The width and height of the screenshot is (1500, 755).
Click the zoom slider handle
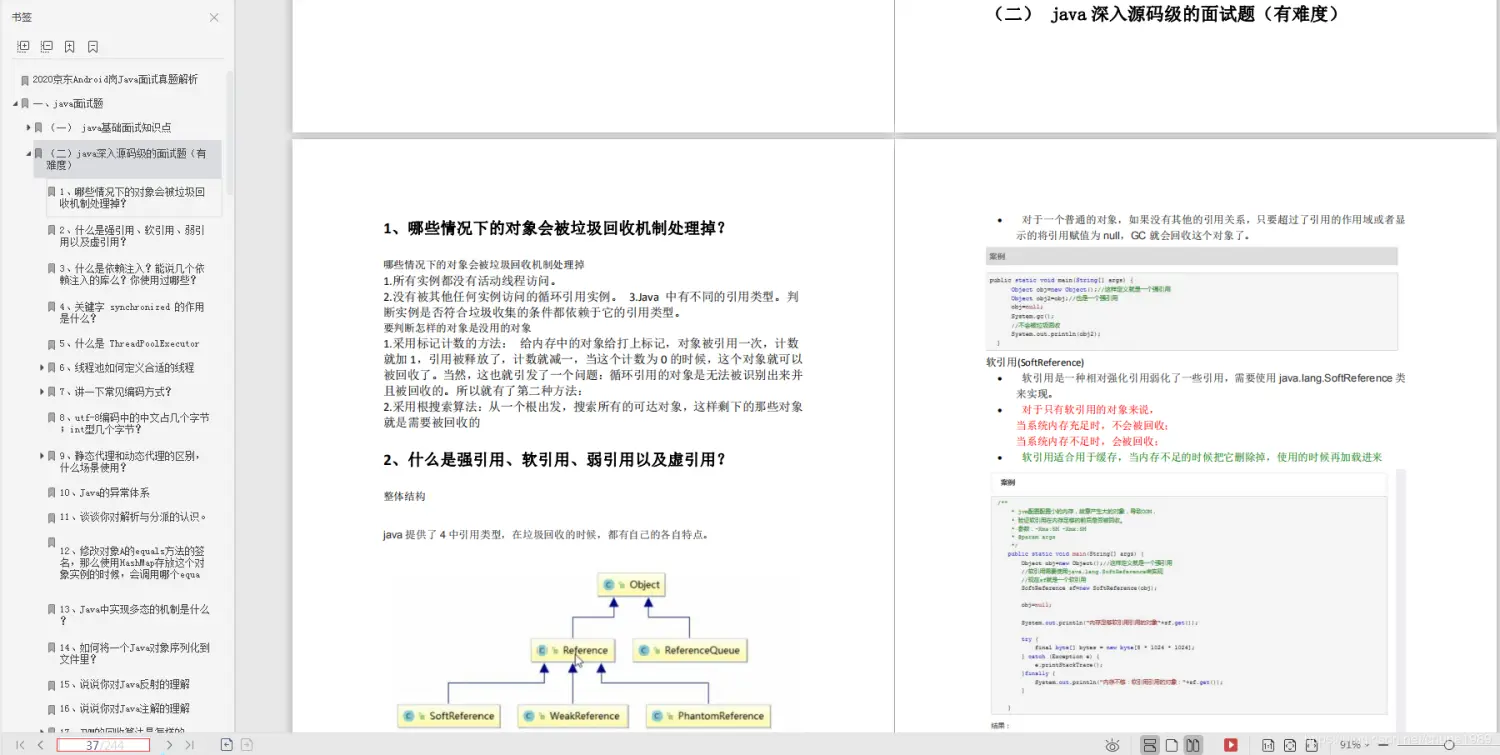[x=1448, y=745]
